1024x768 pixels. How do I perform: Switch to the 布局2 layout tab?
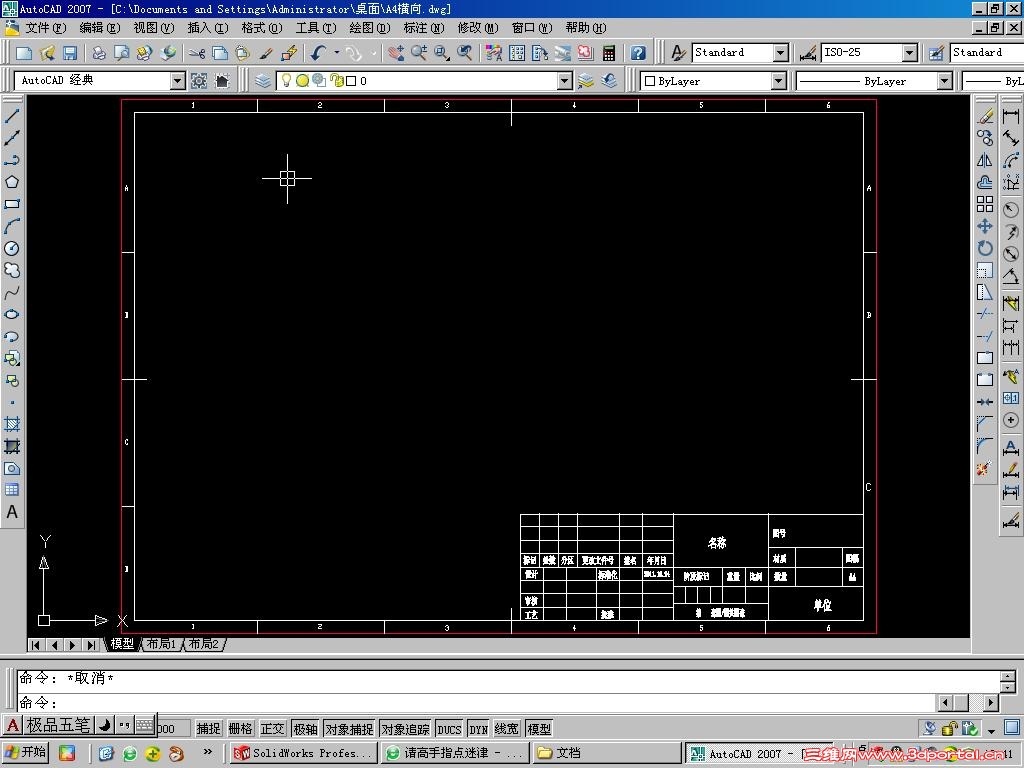tap(204, 644)
